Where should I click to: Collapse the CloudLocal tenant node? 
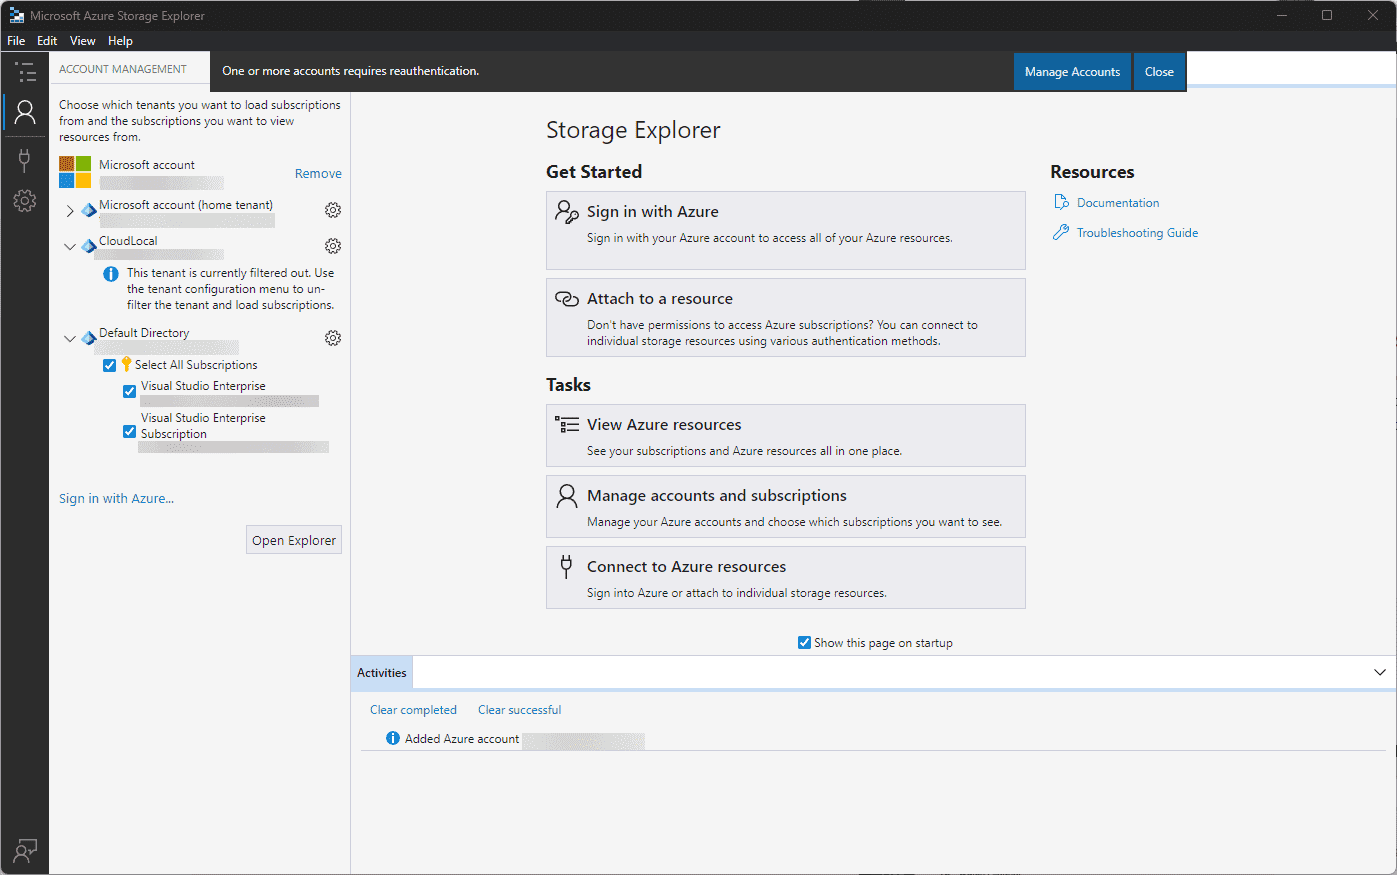pos(70,246)
